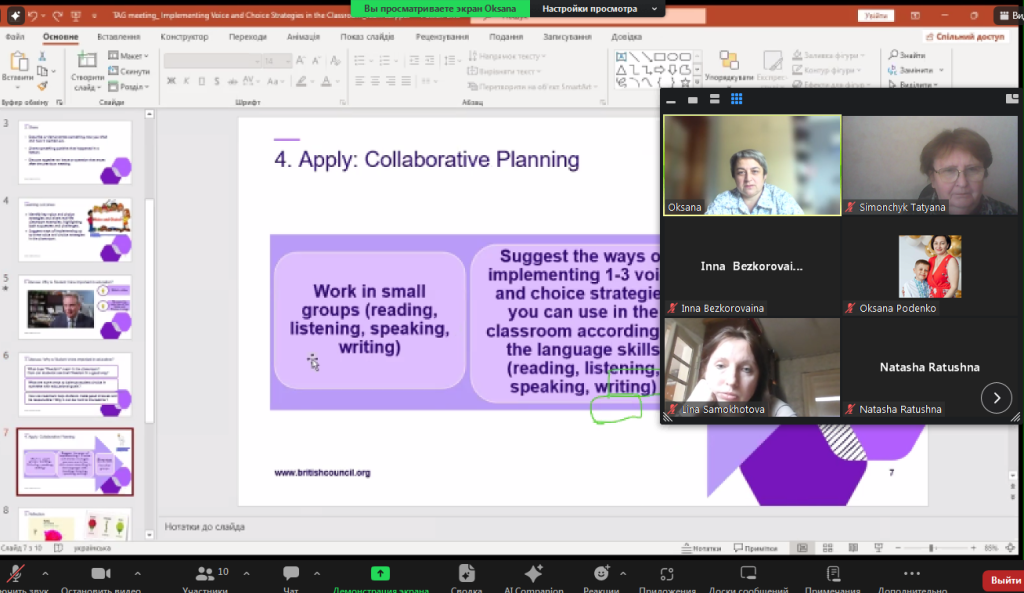Open the Zoom chat

[291, 573]
